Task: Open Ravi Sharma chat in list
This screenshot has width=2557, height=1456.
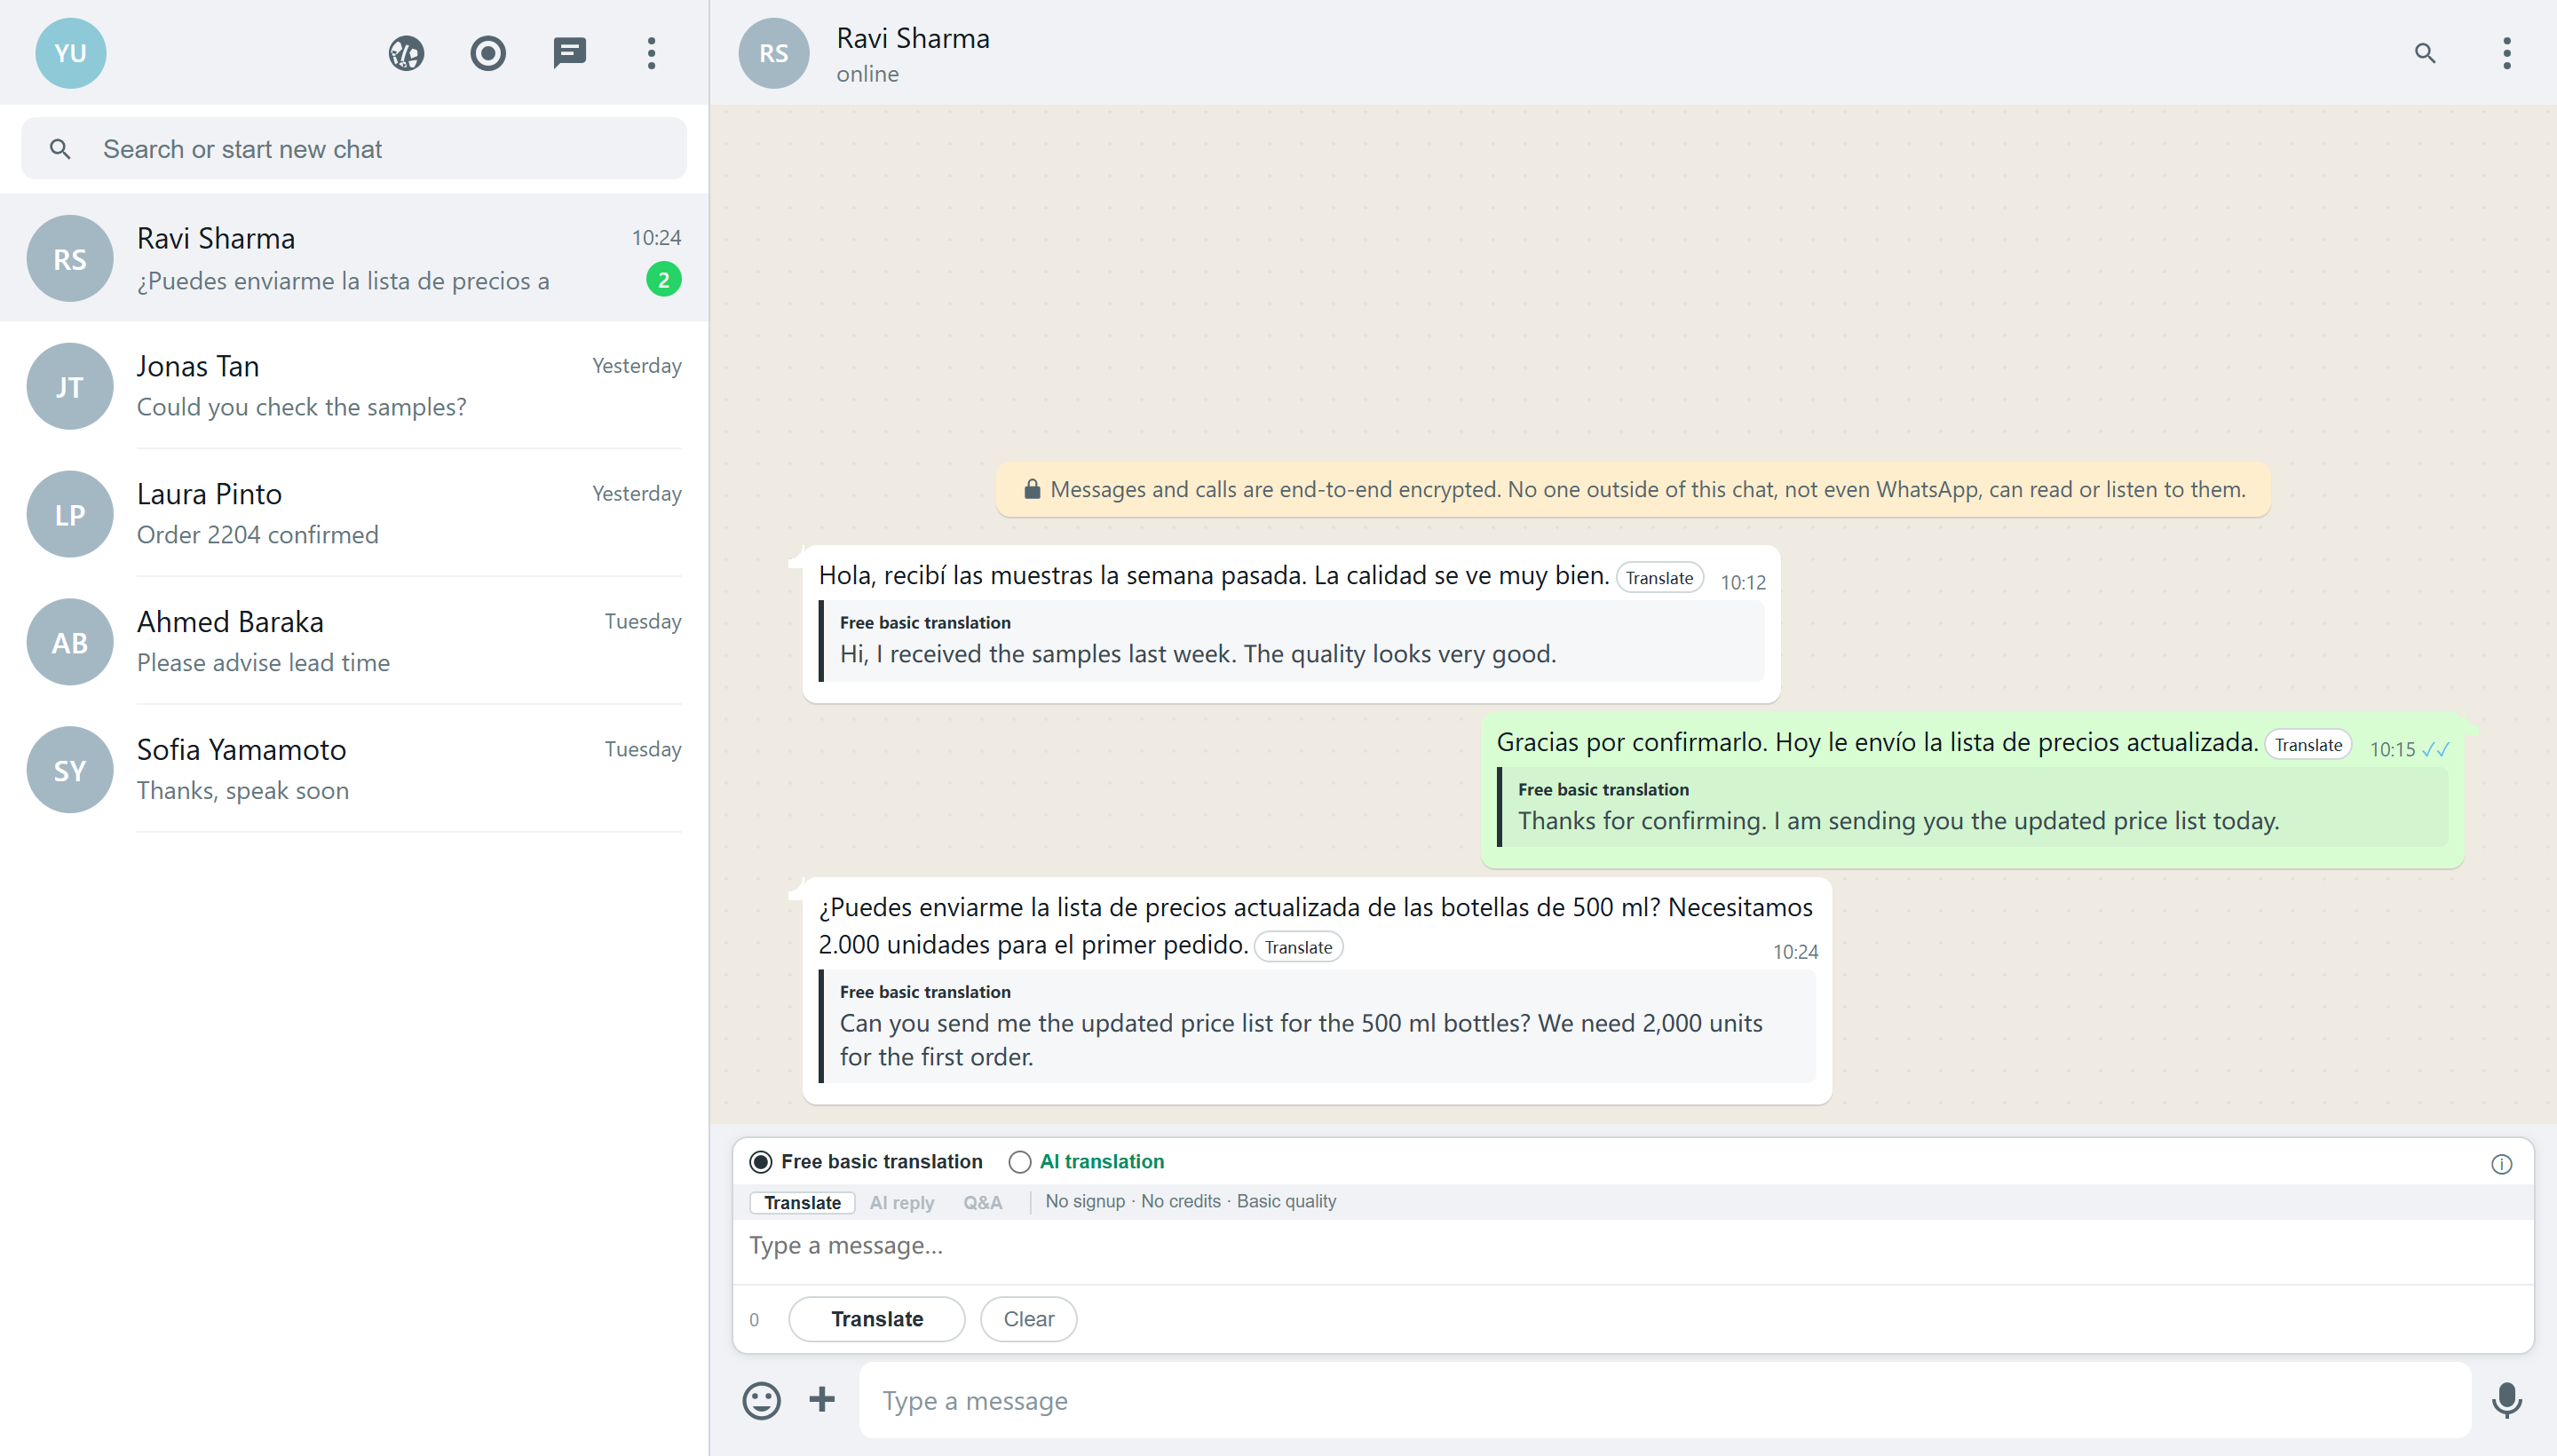Action: point(354,258)
